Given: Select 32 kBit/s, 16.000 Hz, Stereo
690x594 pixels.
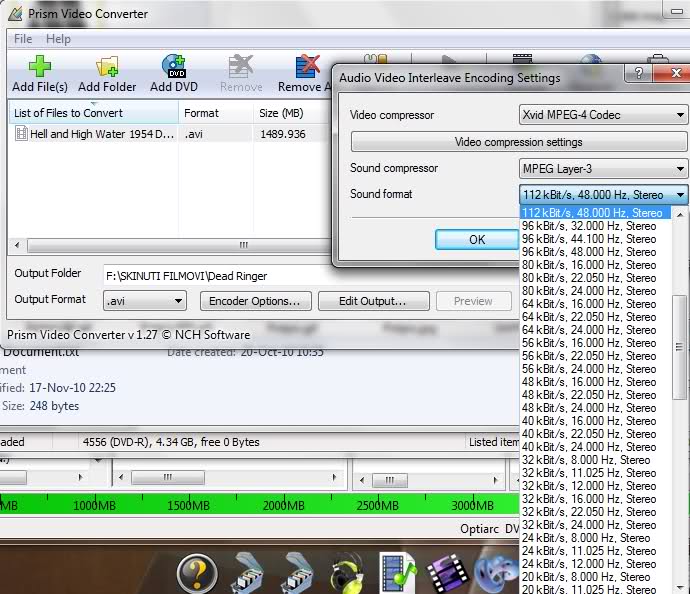Looking at the screenshot, I should coord(595,499).
